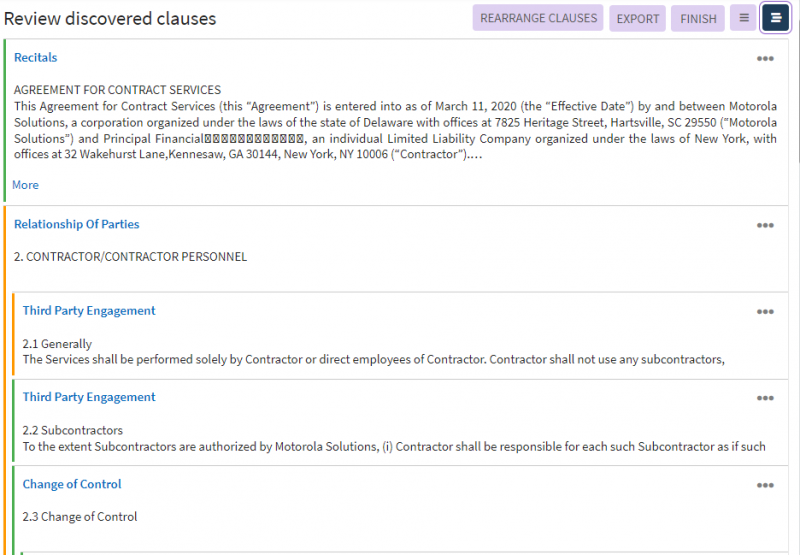Click the Review discovered clauses heading
The image size is (800, 555).
click(110, 19)
